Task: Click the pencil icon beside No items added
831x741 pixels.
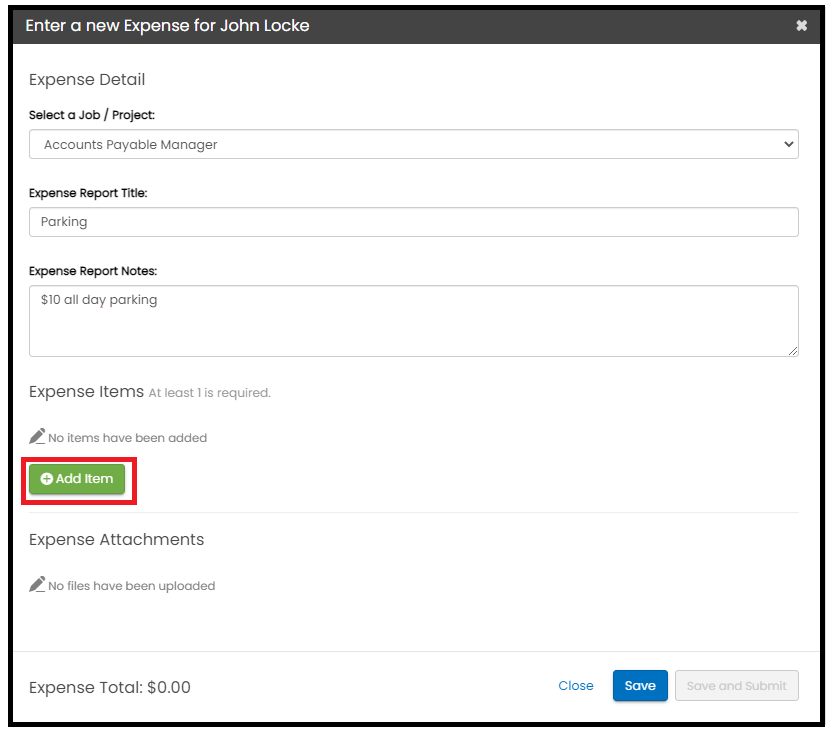Action: [37, 436]
